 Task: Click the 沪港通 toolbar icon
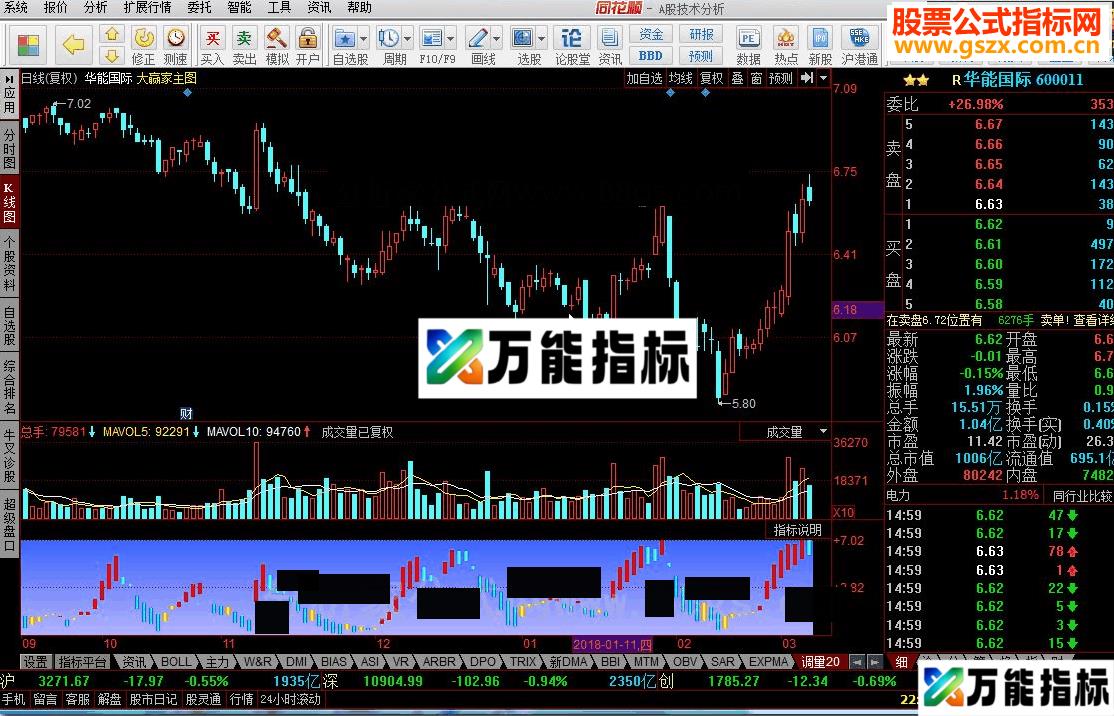click(x=858, y=44)
